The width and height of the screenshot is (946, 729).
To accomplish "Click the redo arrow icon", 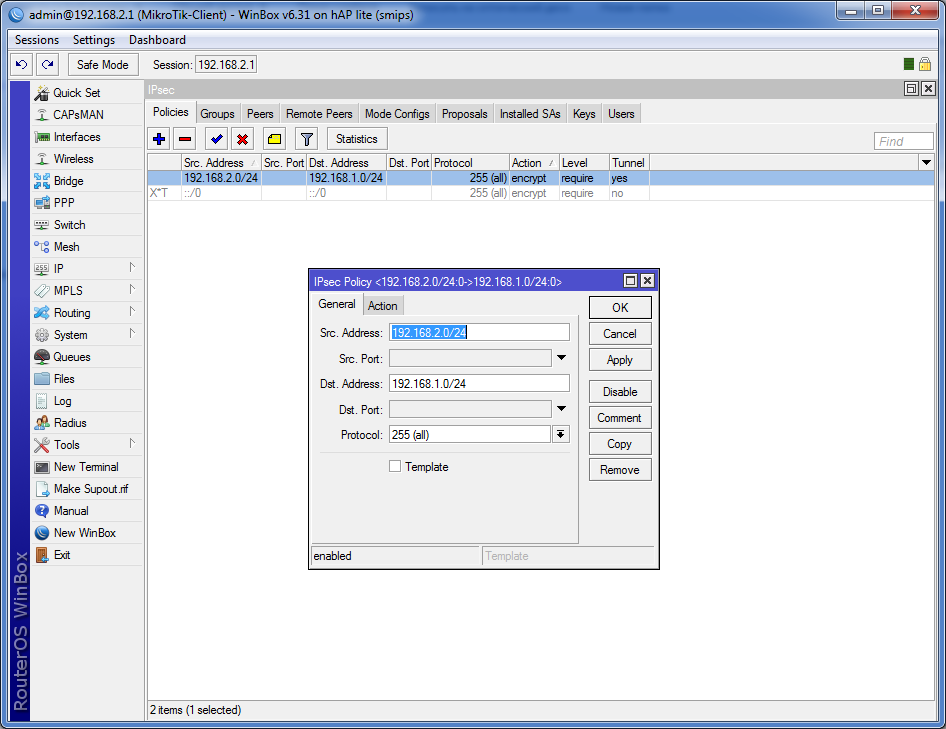I will coord(47,64).
